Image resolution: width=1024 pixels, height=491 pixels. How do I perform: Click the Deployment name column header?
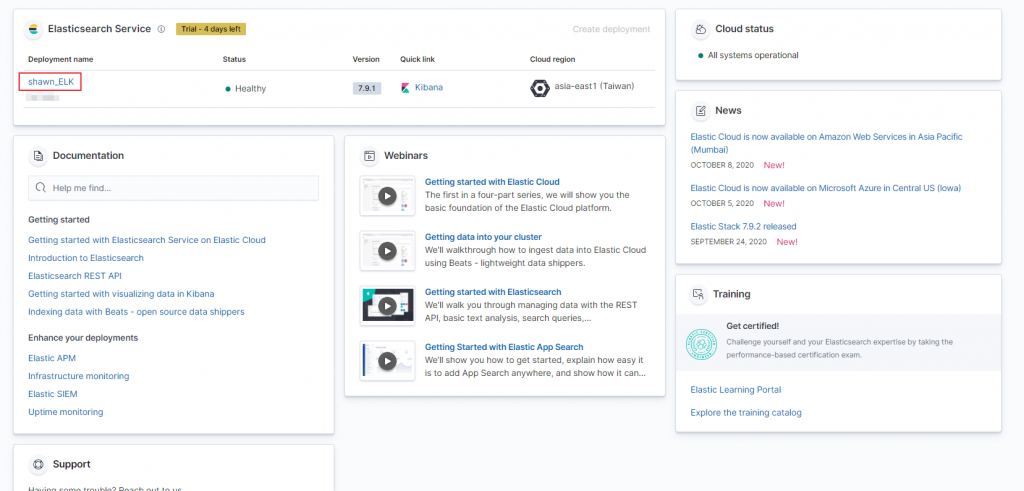coord(61,59)
